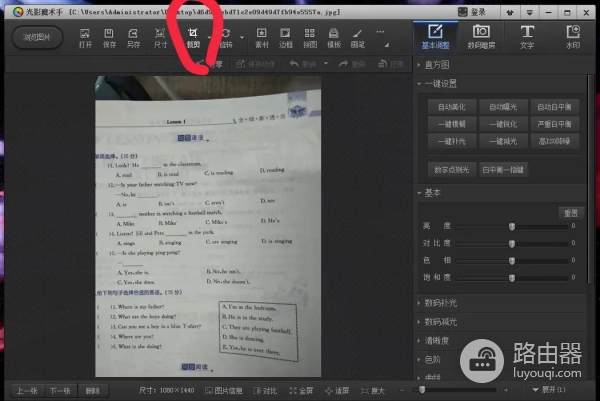Apply 自动白平衡 auto white balance
Viewport: 600px width, 401px height.
[x=554, y=107]
